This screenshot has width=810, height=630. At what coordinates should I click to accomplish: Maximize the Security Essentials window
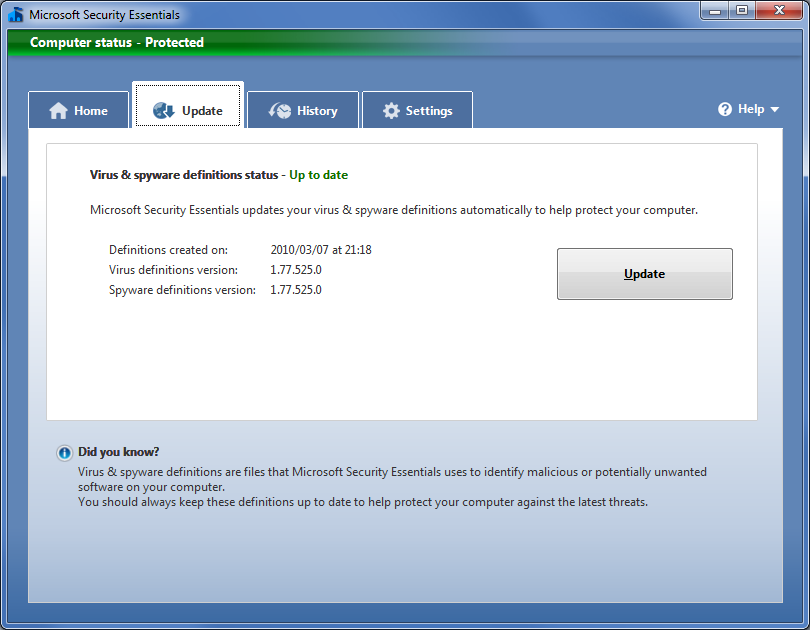742,11
